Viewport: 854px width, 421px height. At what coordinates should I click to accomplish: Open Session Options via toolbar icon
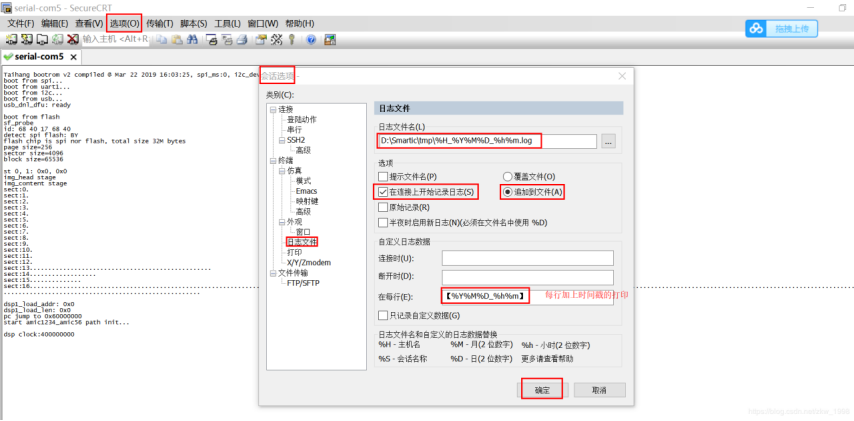coord(261,39)
